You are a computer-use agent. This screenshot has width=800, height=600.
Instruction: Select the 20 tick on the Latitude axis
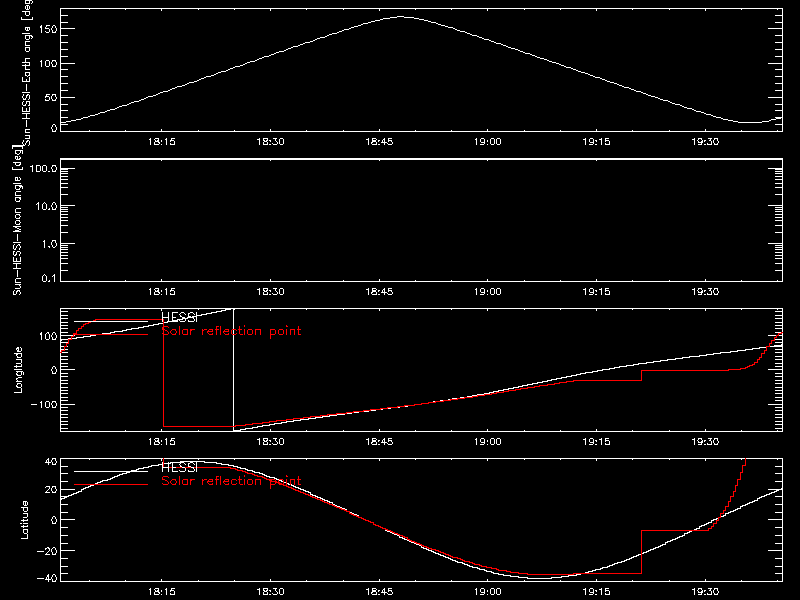[x=51, y=490]
